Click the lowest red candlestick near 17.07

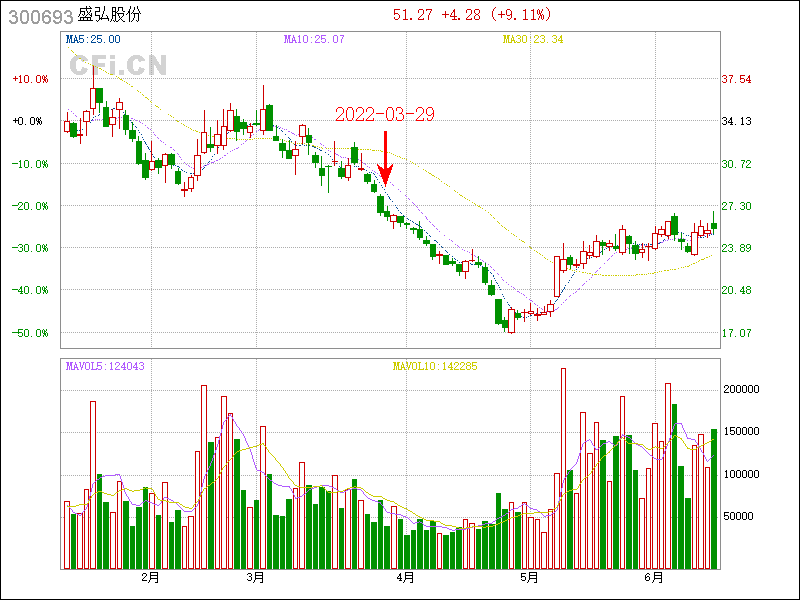pyautogui.click(x=512, y=321)
